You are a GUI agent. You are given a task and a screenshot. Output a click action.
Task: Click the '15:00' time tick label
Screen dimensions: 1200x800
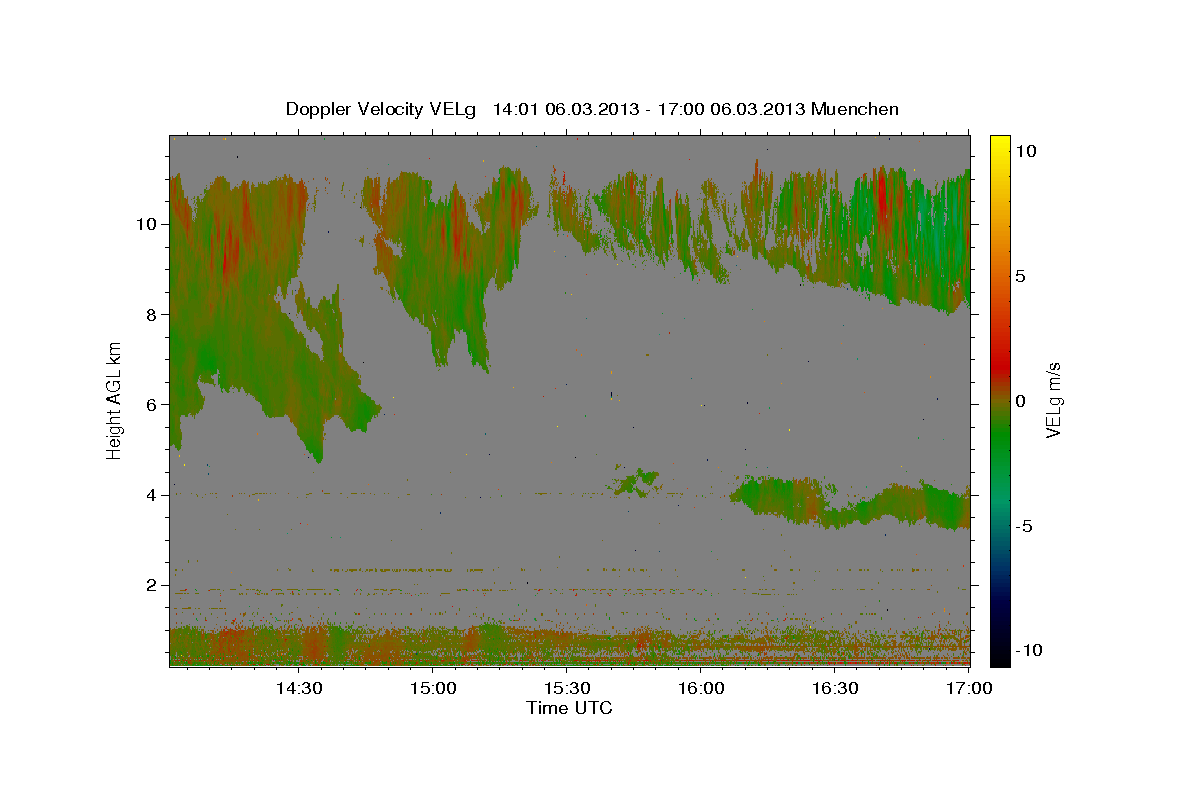tap(433, 688)
